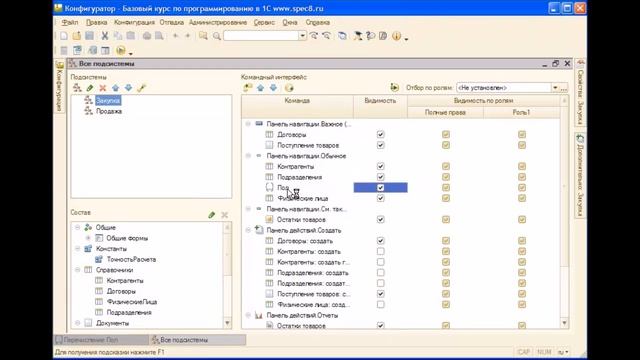Click into the toolbar search input field
This screenshot has height=360, width=640.
pos(261,36)
